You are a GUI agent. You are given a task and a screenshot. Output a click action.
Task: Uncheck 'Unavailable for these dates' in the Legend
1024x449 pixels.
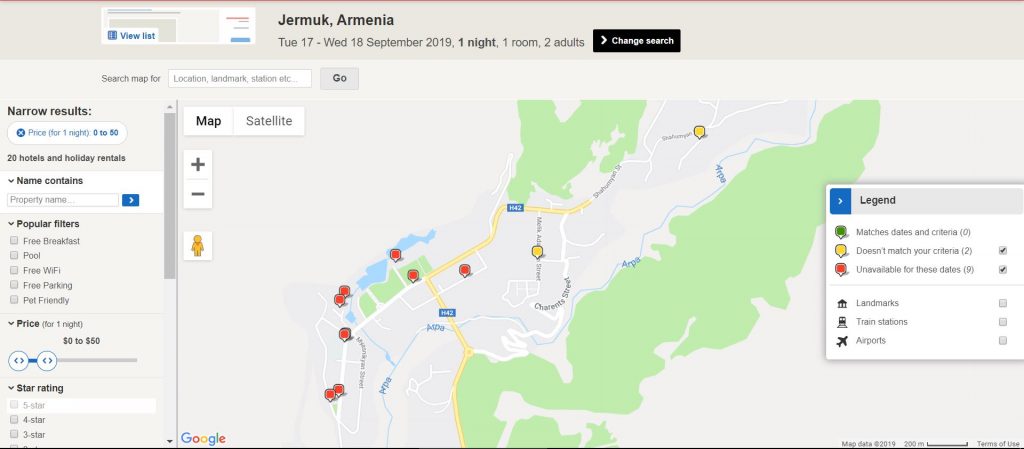coord(1002,270)
